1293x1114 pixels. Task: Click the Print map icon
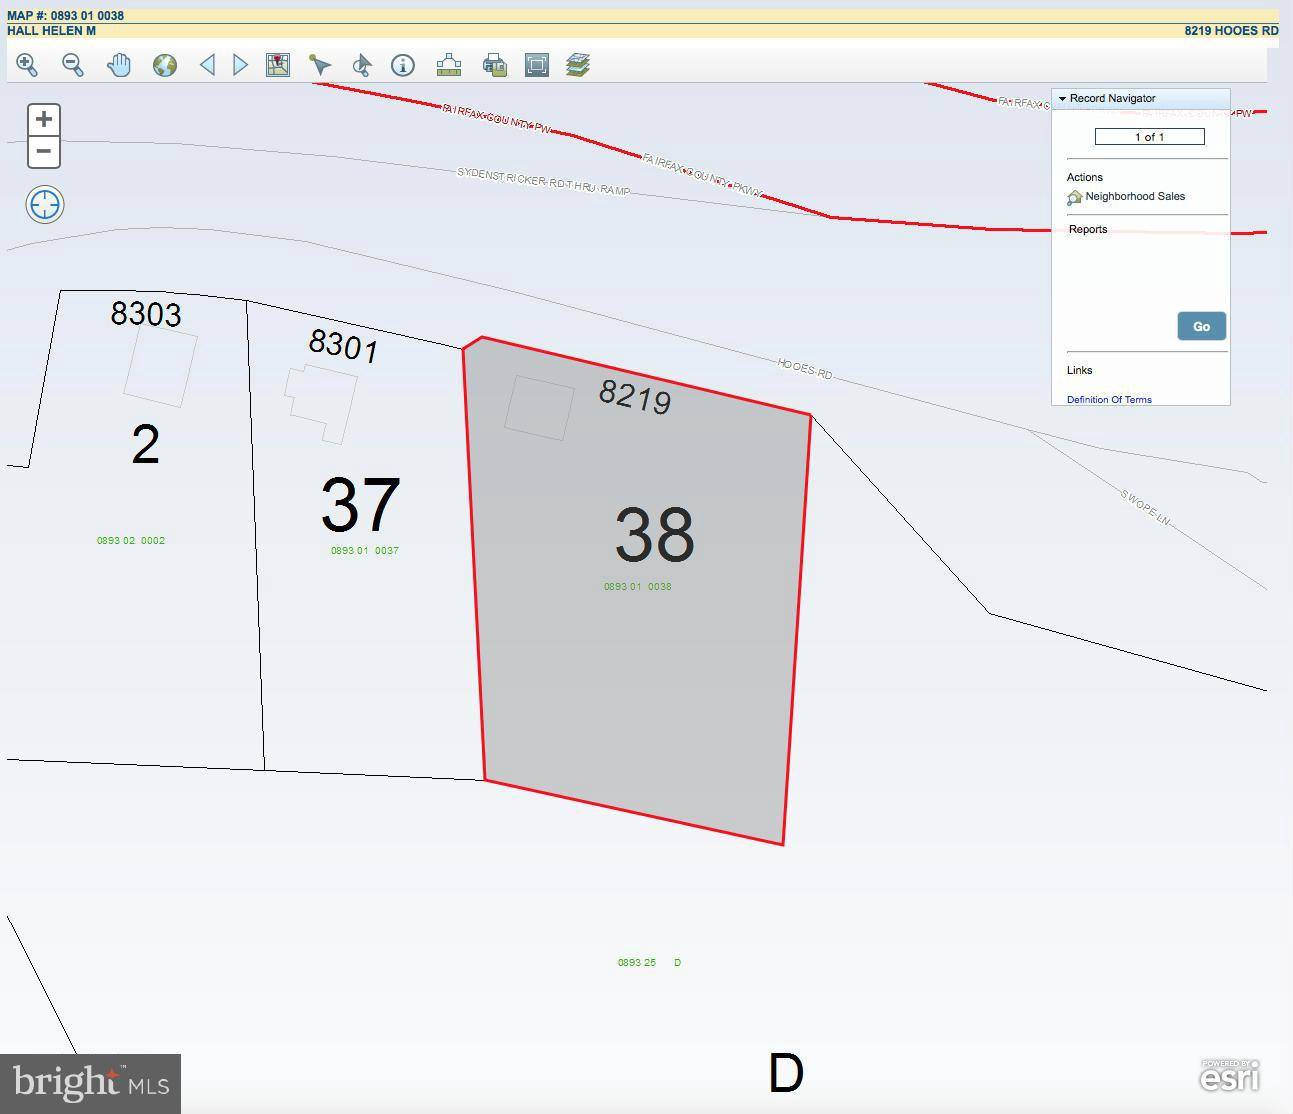pyautogui.click(x=494, y=65)
